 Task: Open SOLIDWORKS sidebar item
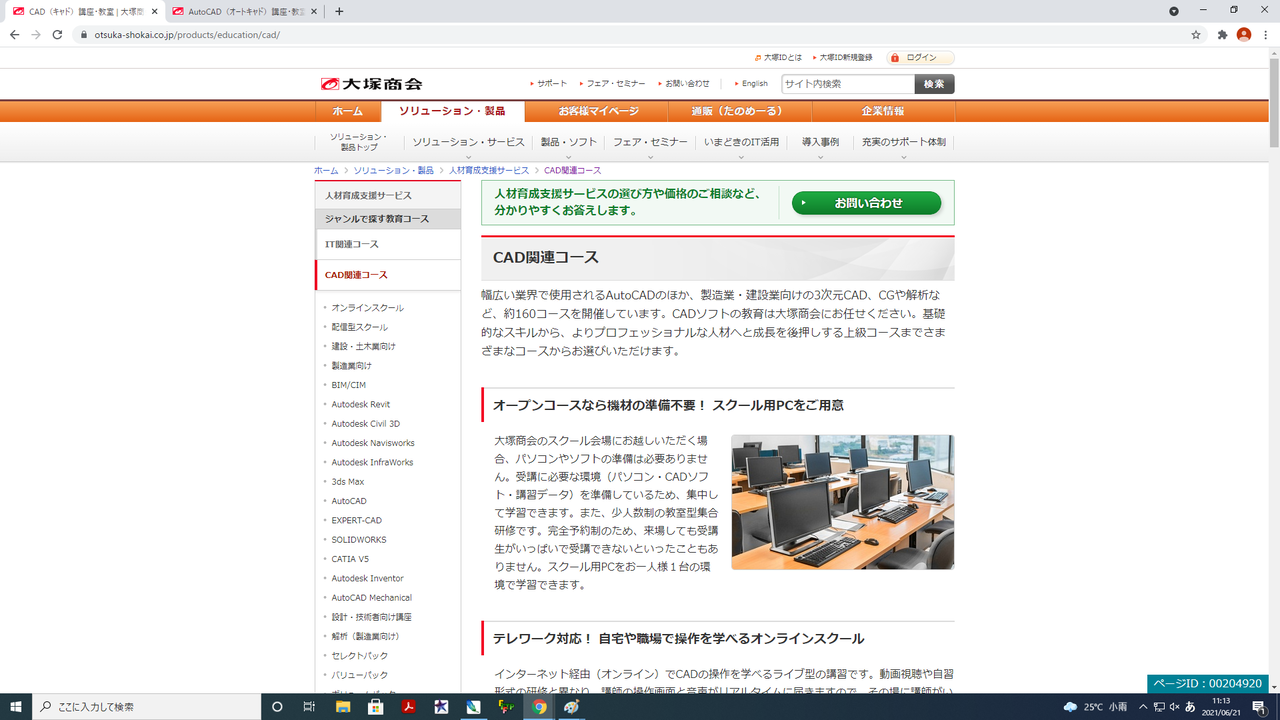[359, 540]
